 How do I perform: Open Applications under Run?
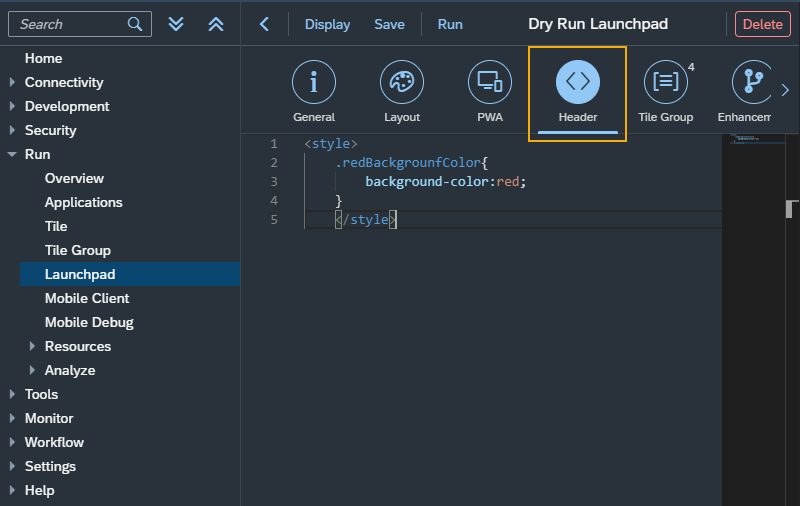pos(84,202)
